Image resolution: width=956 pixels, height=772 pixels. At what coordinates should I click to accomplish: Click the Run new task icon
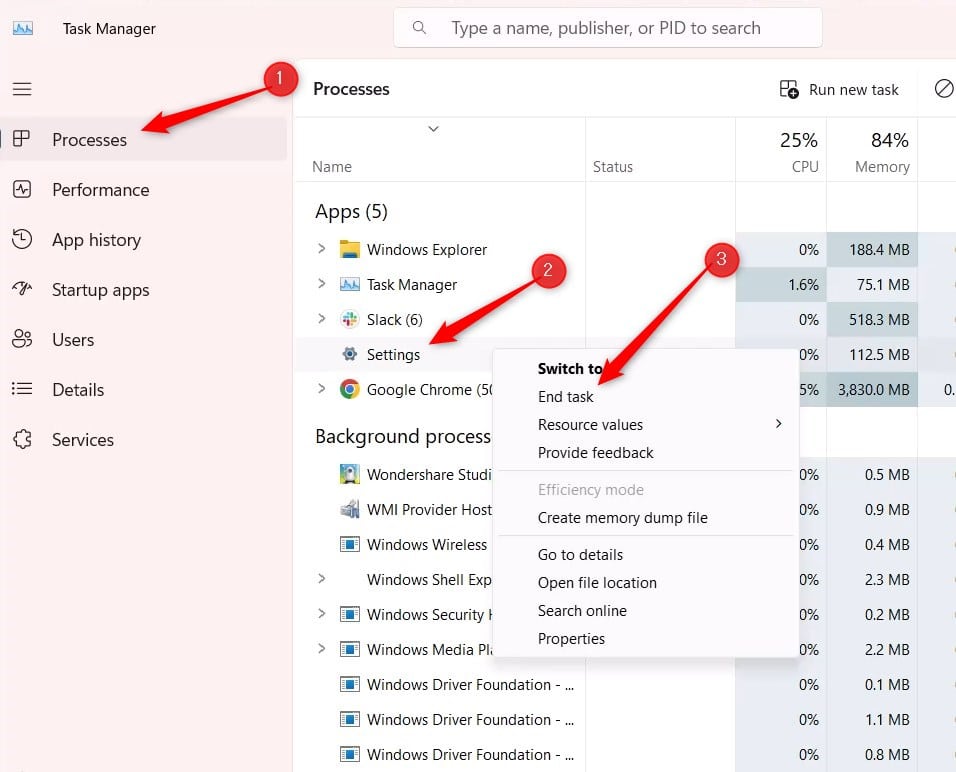(x=789, y=89)
